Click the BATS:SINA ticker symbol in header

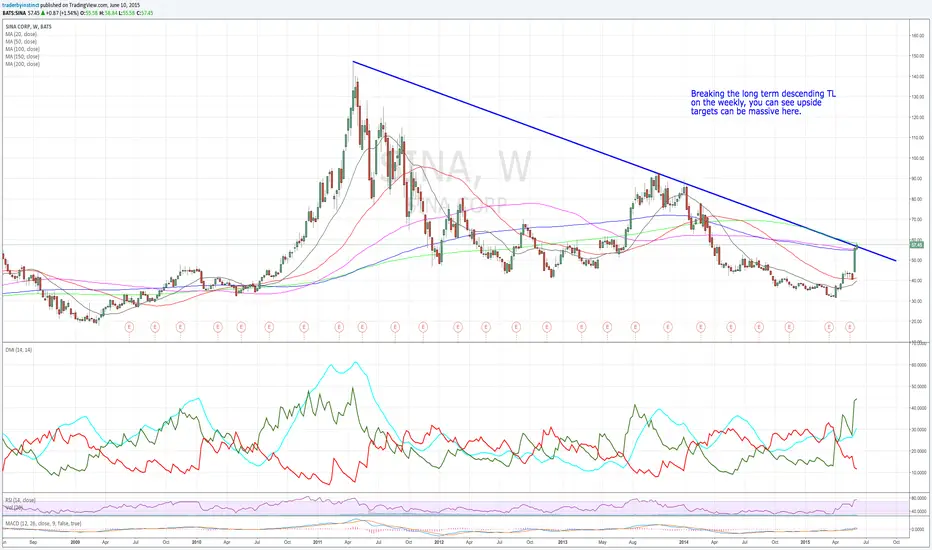pos(13,12)
